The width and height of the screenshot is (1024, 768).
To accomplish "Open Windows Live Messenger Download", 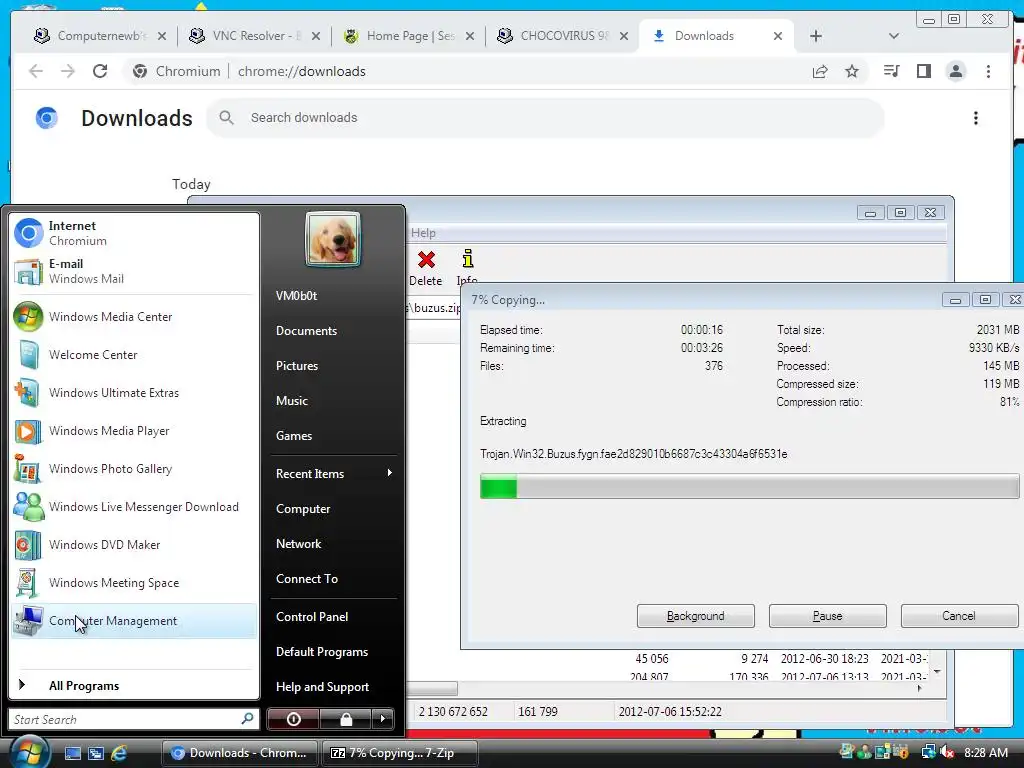I will pos(134,507).
